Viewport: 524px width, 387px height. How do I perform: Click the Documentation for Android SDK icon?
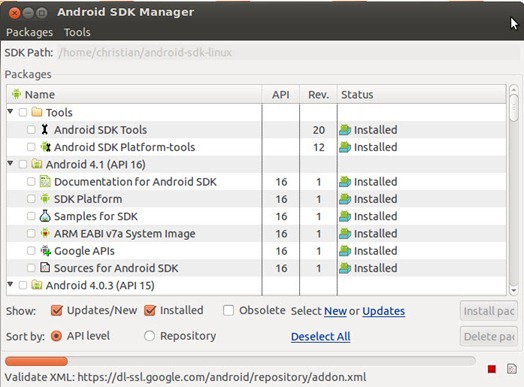click(45, 181)
